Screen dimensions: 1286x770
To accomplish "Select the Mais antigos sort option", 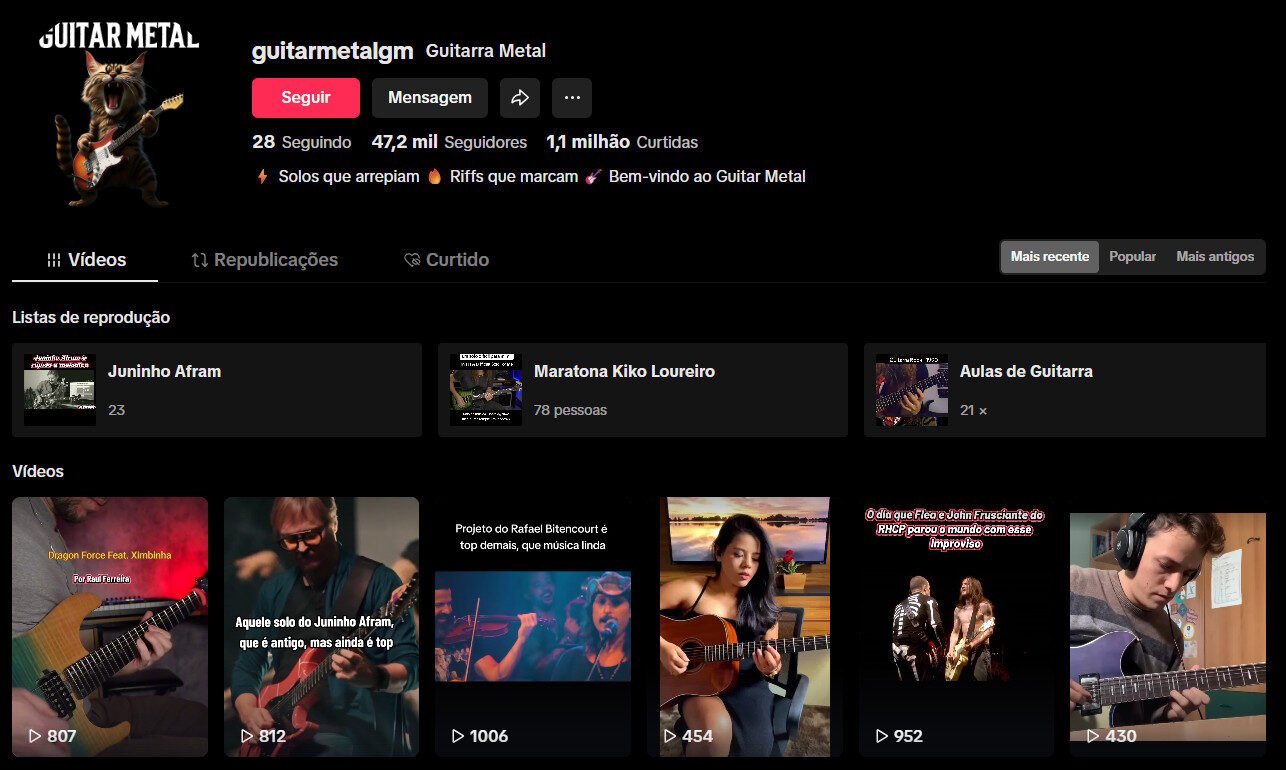I will (x=1215, y=256).
